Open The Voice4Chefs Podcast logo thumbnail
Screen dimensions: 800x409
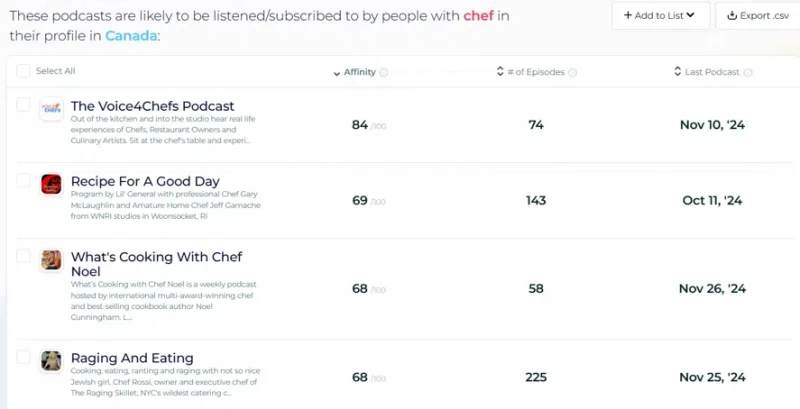click(x=52, y=109)
